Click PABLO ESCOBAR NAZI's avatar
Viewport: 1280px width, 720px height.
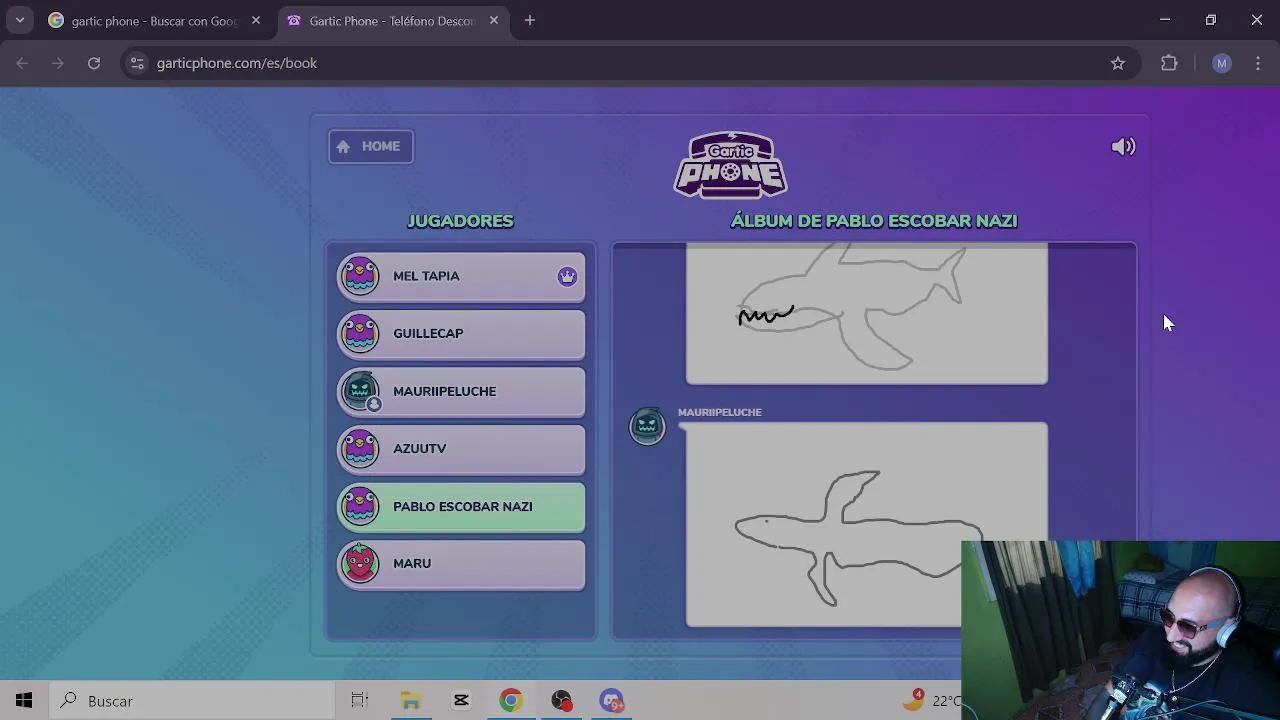[x=360, y=506]
